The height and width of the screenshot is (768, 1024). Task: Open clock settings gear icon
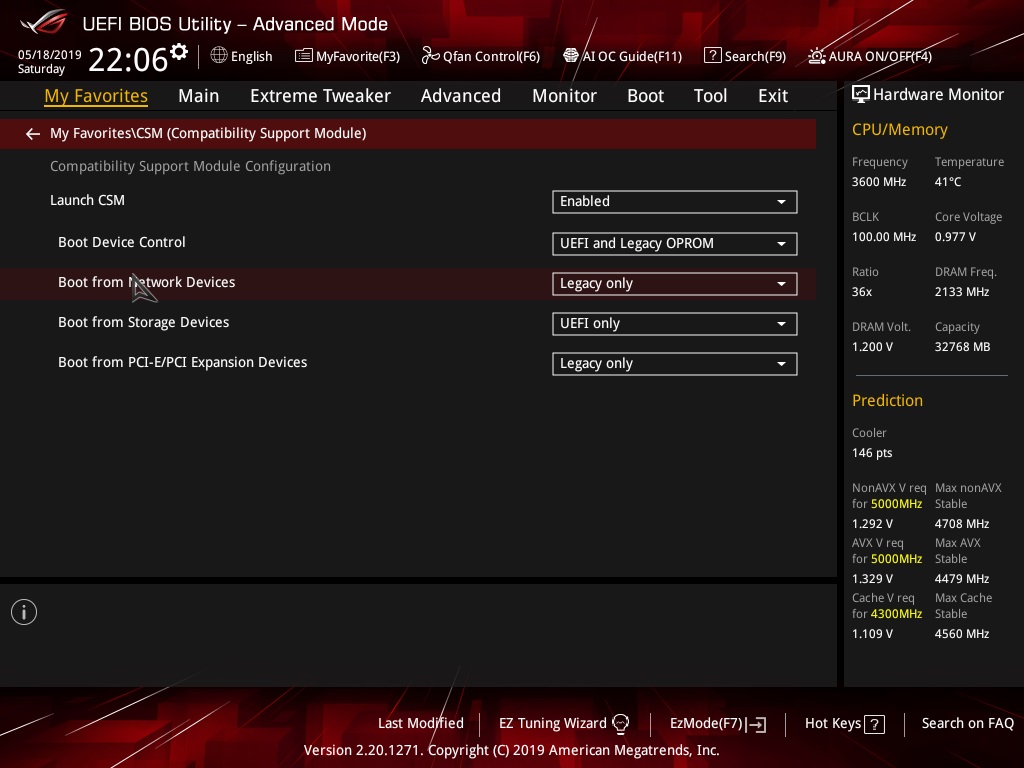click(x=179, y=52)
